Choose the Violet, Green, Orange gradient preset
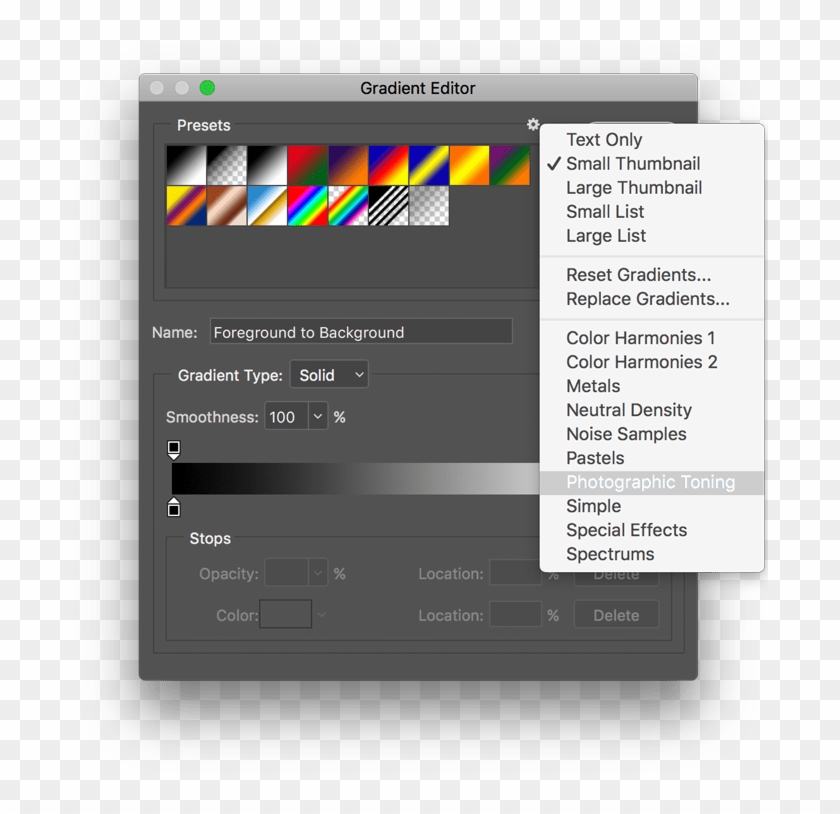 coord(510,165)
